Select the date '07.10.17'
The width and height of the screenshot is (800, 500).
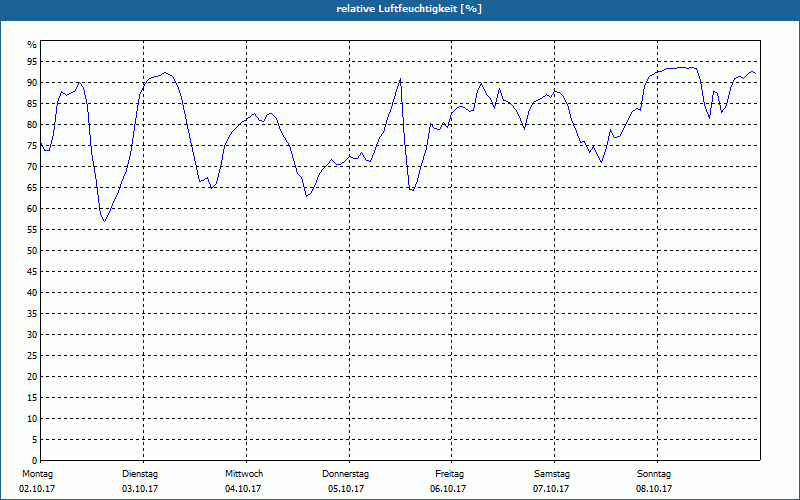(x=551, y=489)
